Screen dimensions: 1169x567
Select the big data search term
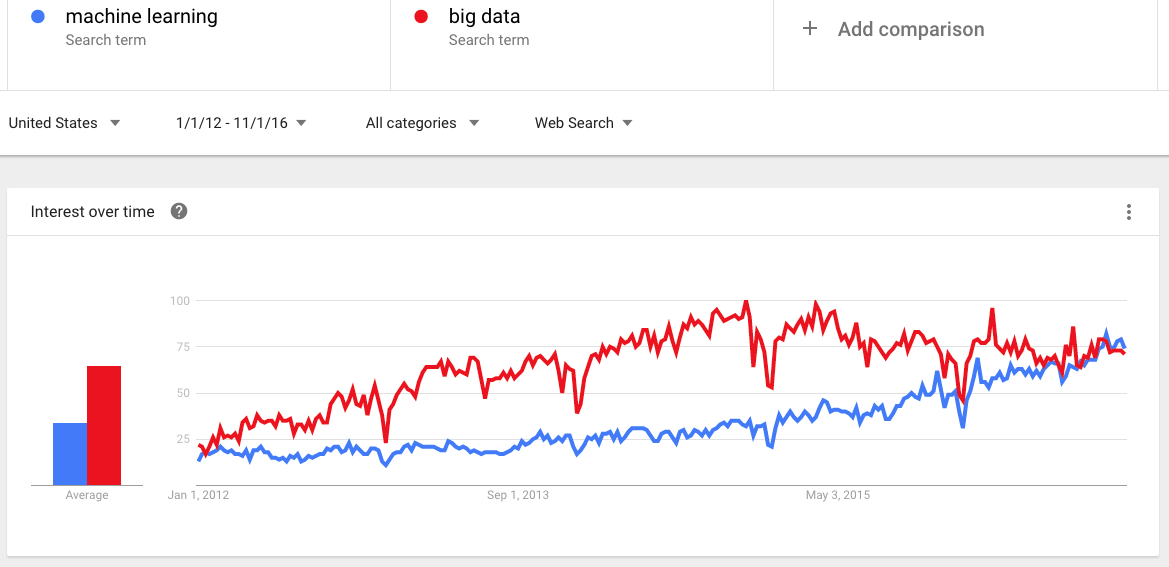485,16
